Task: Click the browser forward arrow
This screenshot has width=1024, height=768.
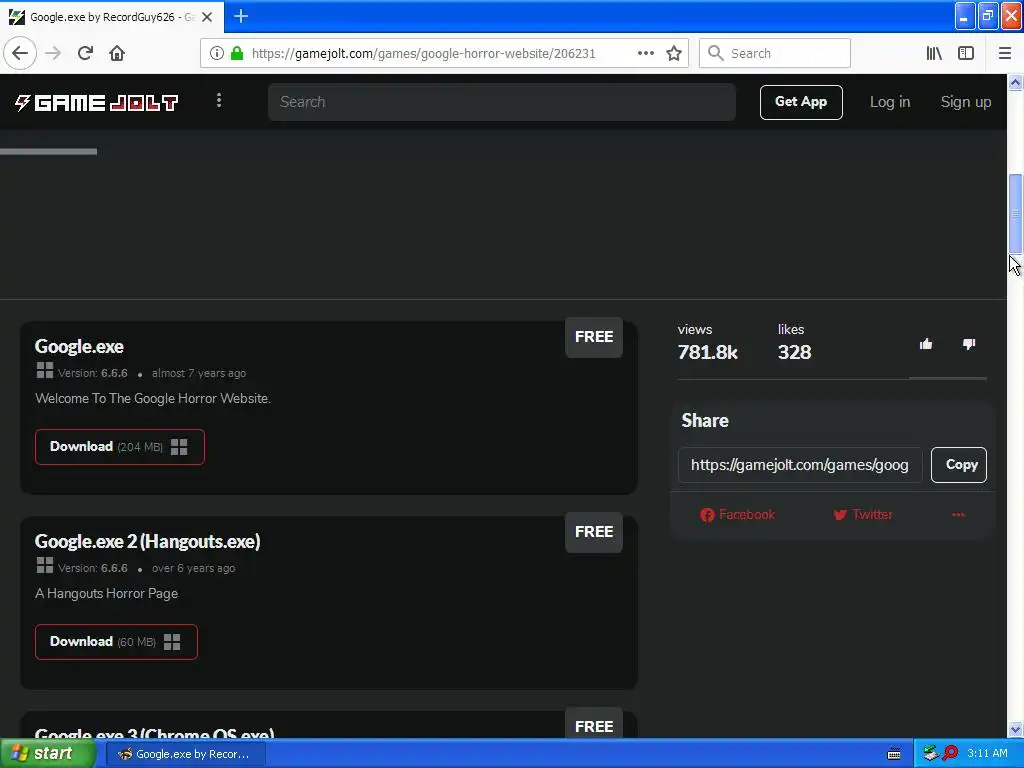Action: pyautogui.click(x=53, y=53)
